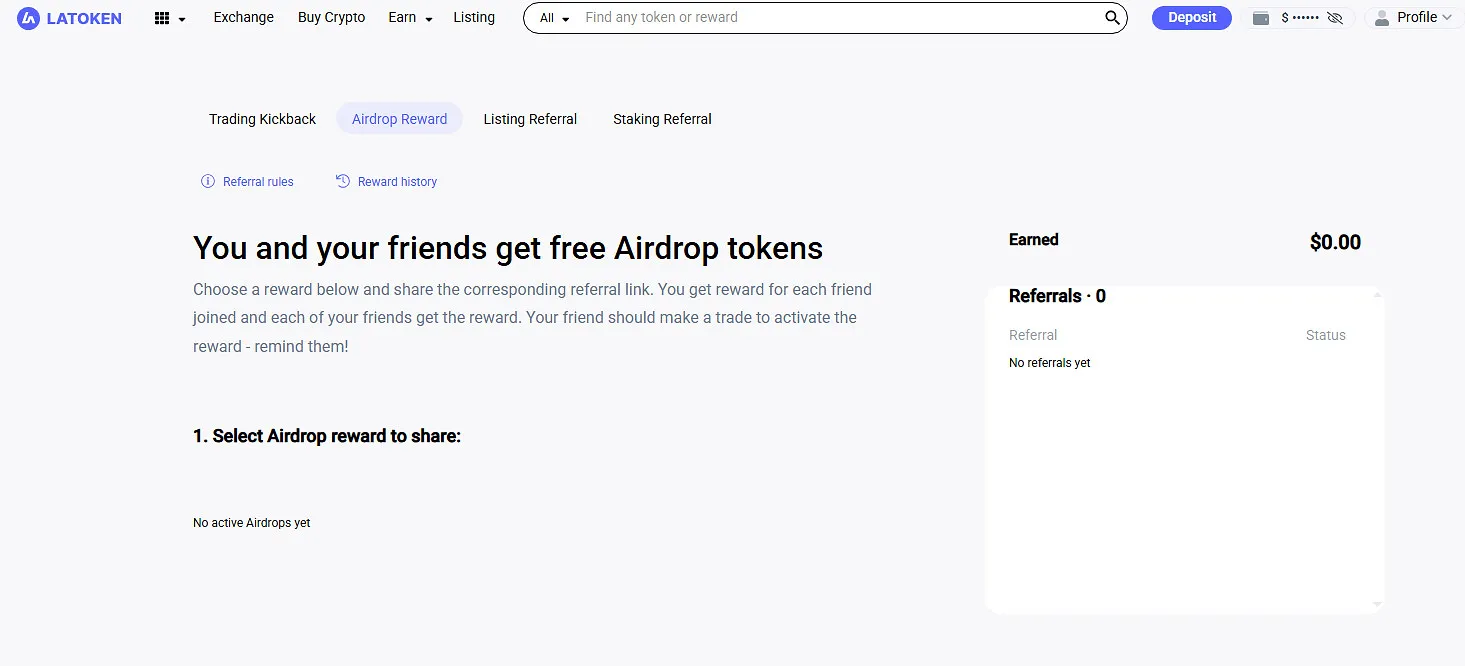Image resolution: width=1465 pixels, height=666 pixels.
Task: Click the LATOKEN logo
Action: (69, 18)
